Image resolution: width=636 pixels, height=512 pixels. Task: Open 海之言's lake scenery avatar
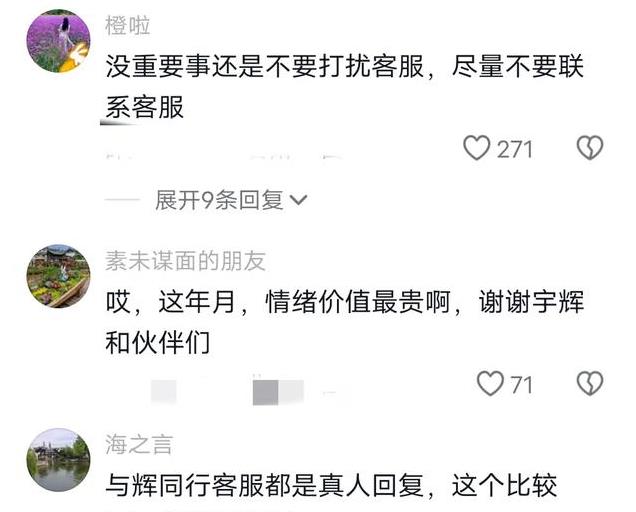pyautogui.click(x=58, y=460)
